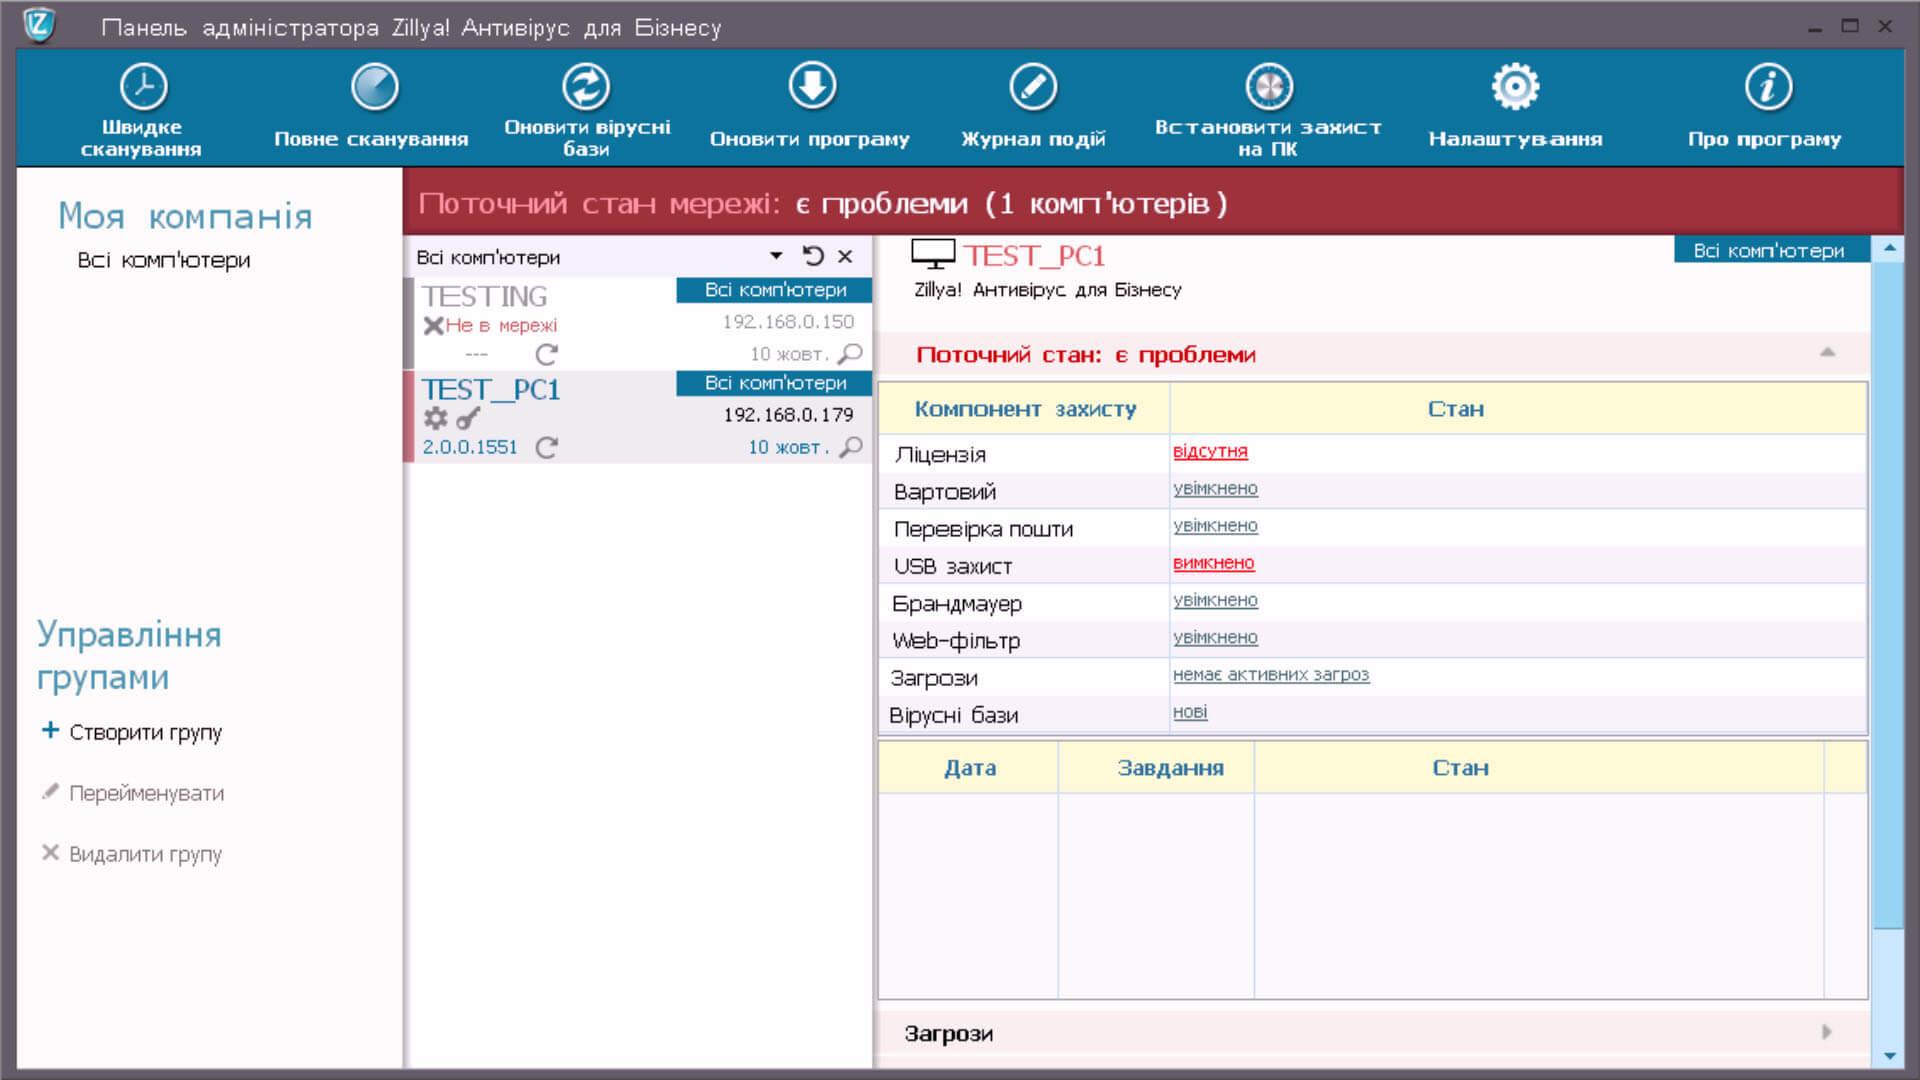Update virus databases (Оновити вірусні бази)
The width and height of the screenshot is (1920, 1080).
point(586,109)
